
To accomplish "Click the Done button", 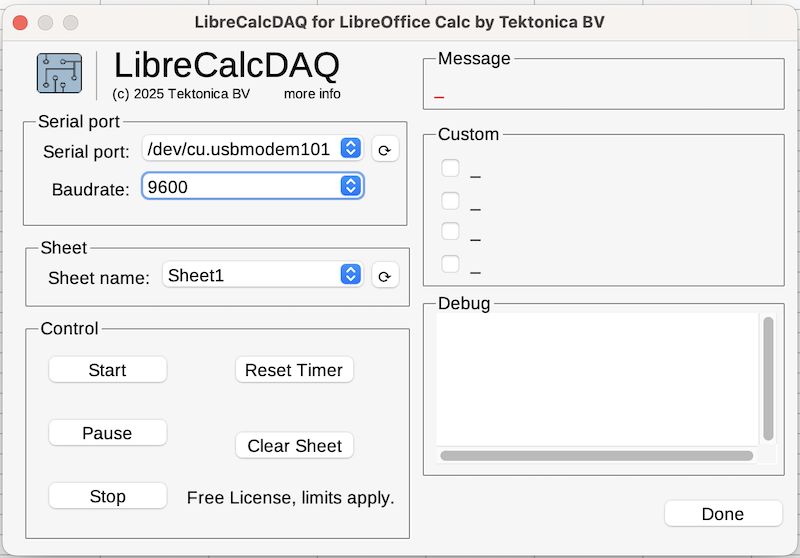I will pos(723,514).
